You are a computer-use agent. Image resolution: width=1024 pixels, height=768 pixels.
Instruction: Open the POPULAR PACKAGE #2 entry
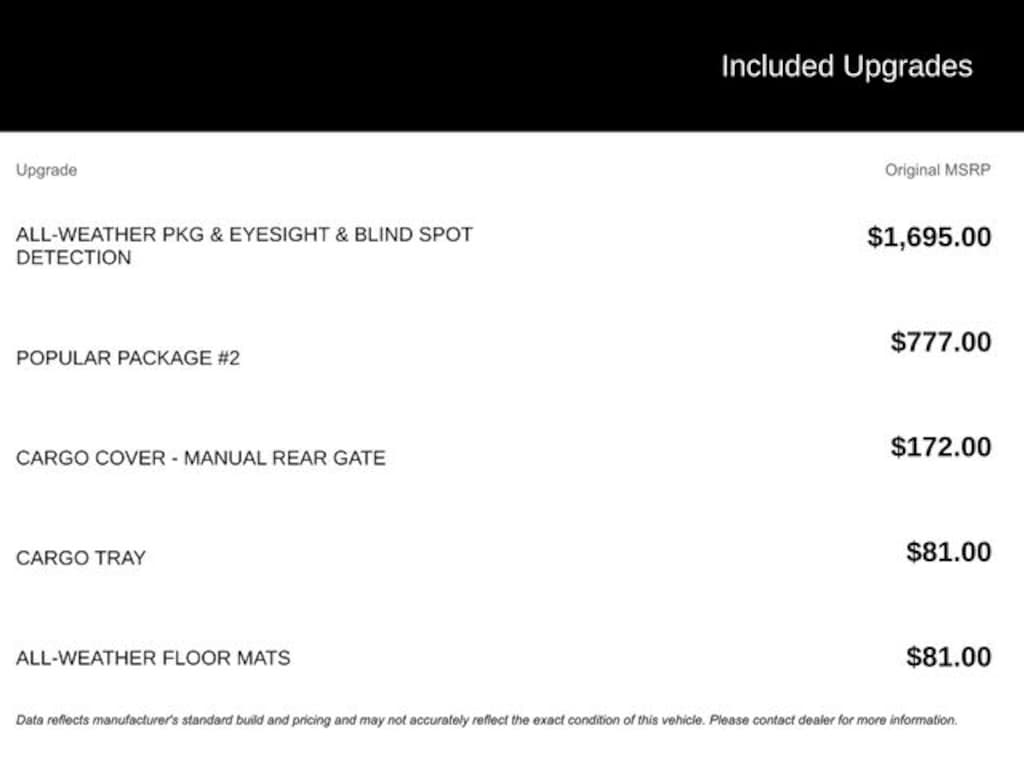click(x=128, y=358)
